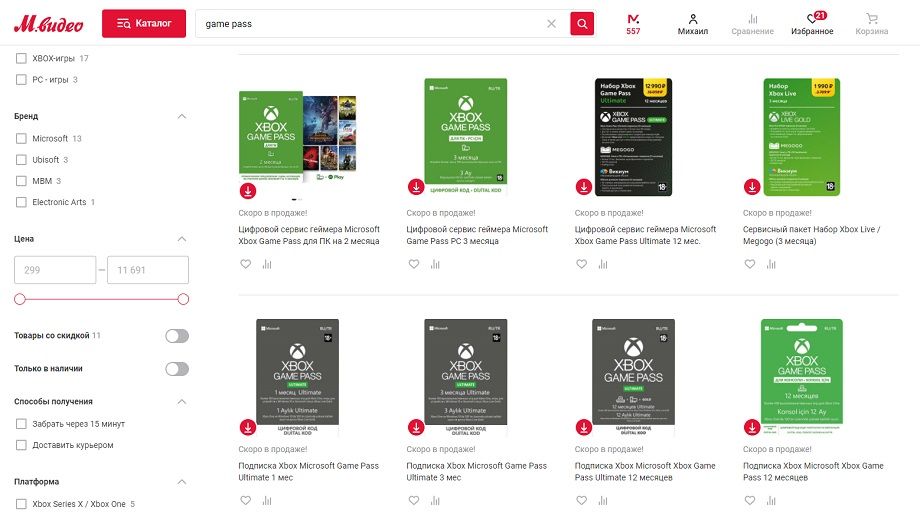Open green Набор Xbox Live Gold thumbnail

point(801,137)
